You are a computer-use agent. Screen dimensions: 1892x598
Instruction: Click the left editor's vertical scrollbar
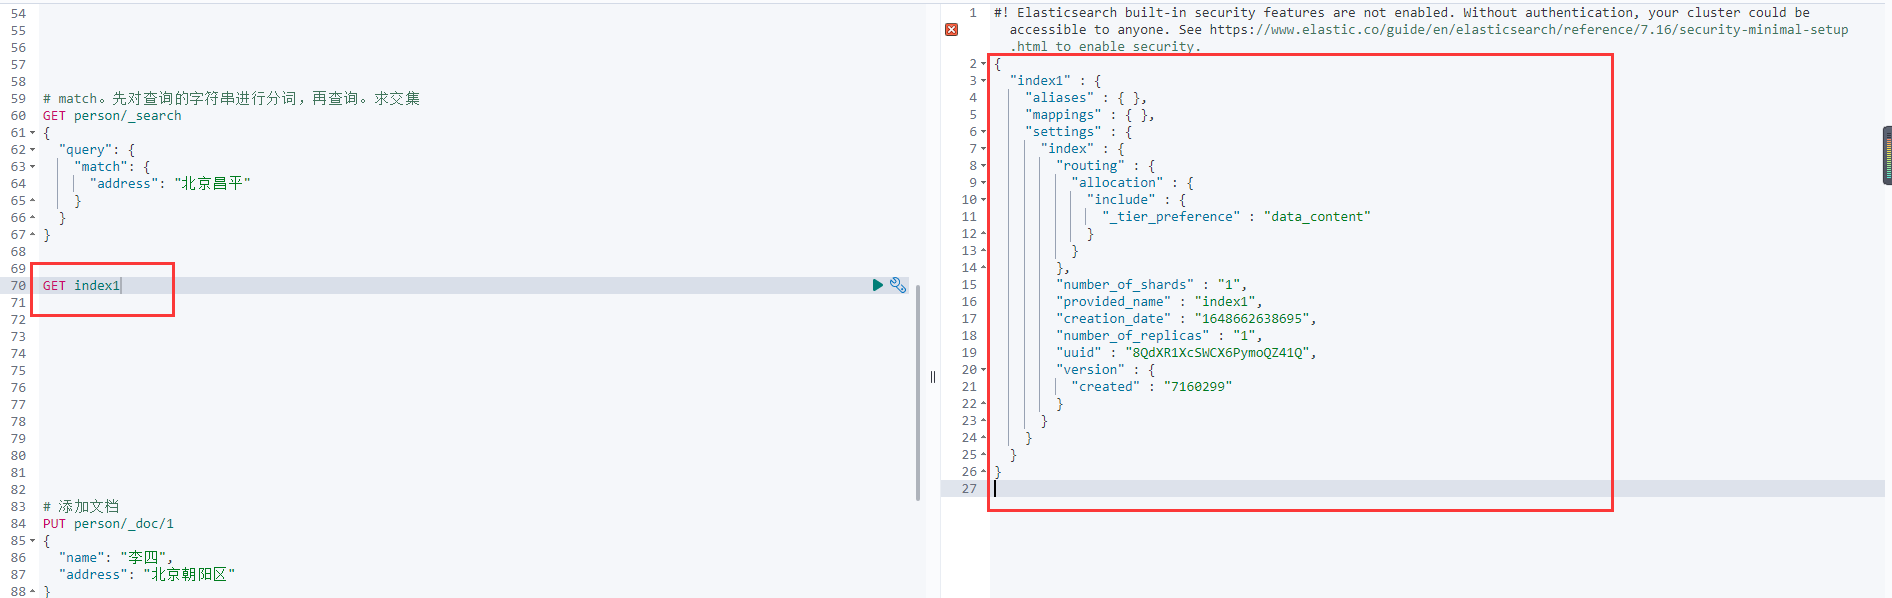[x=918, y=392]
